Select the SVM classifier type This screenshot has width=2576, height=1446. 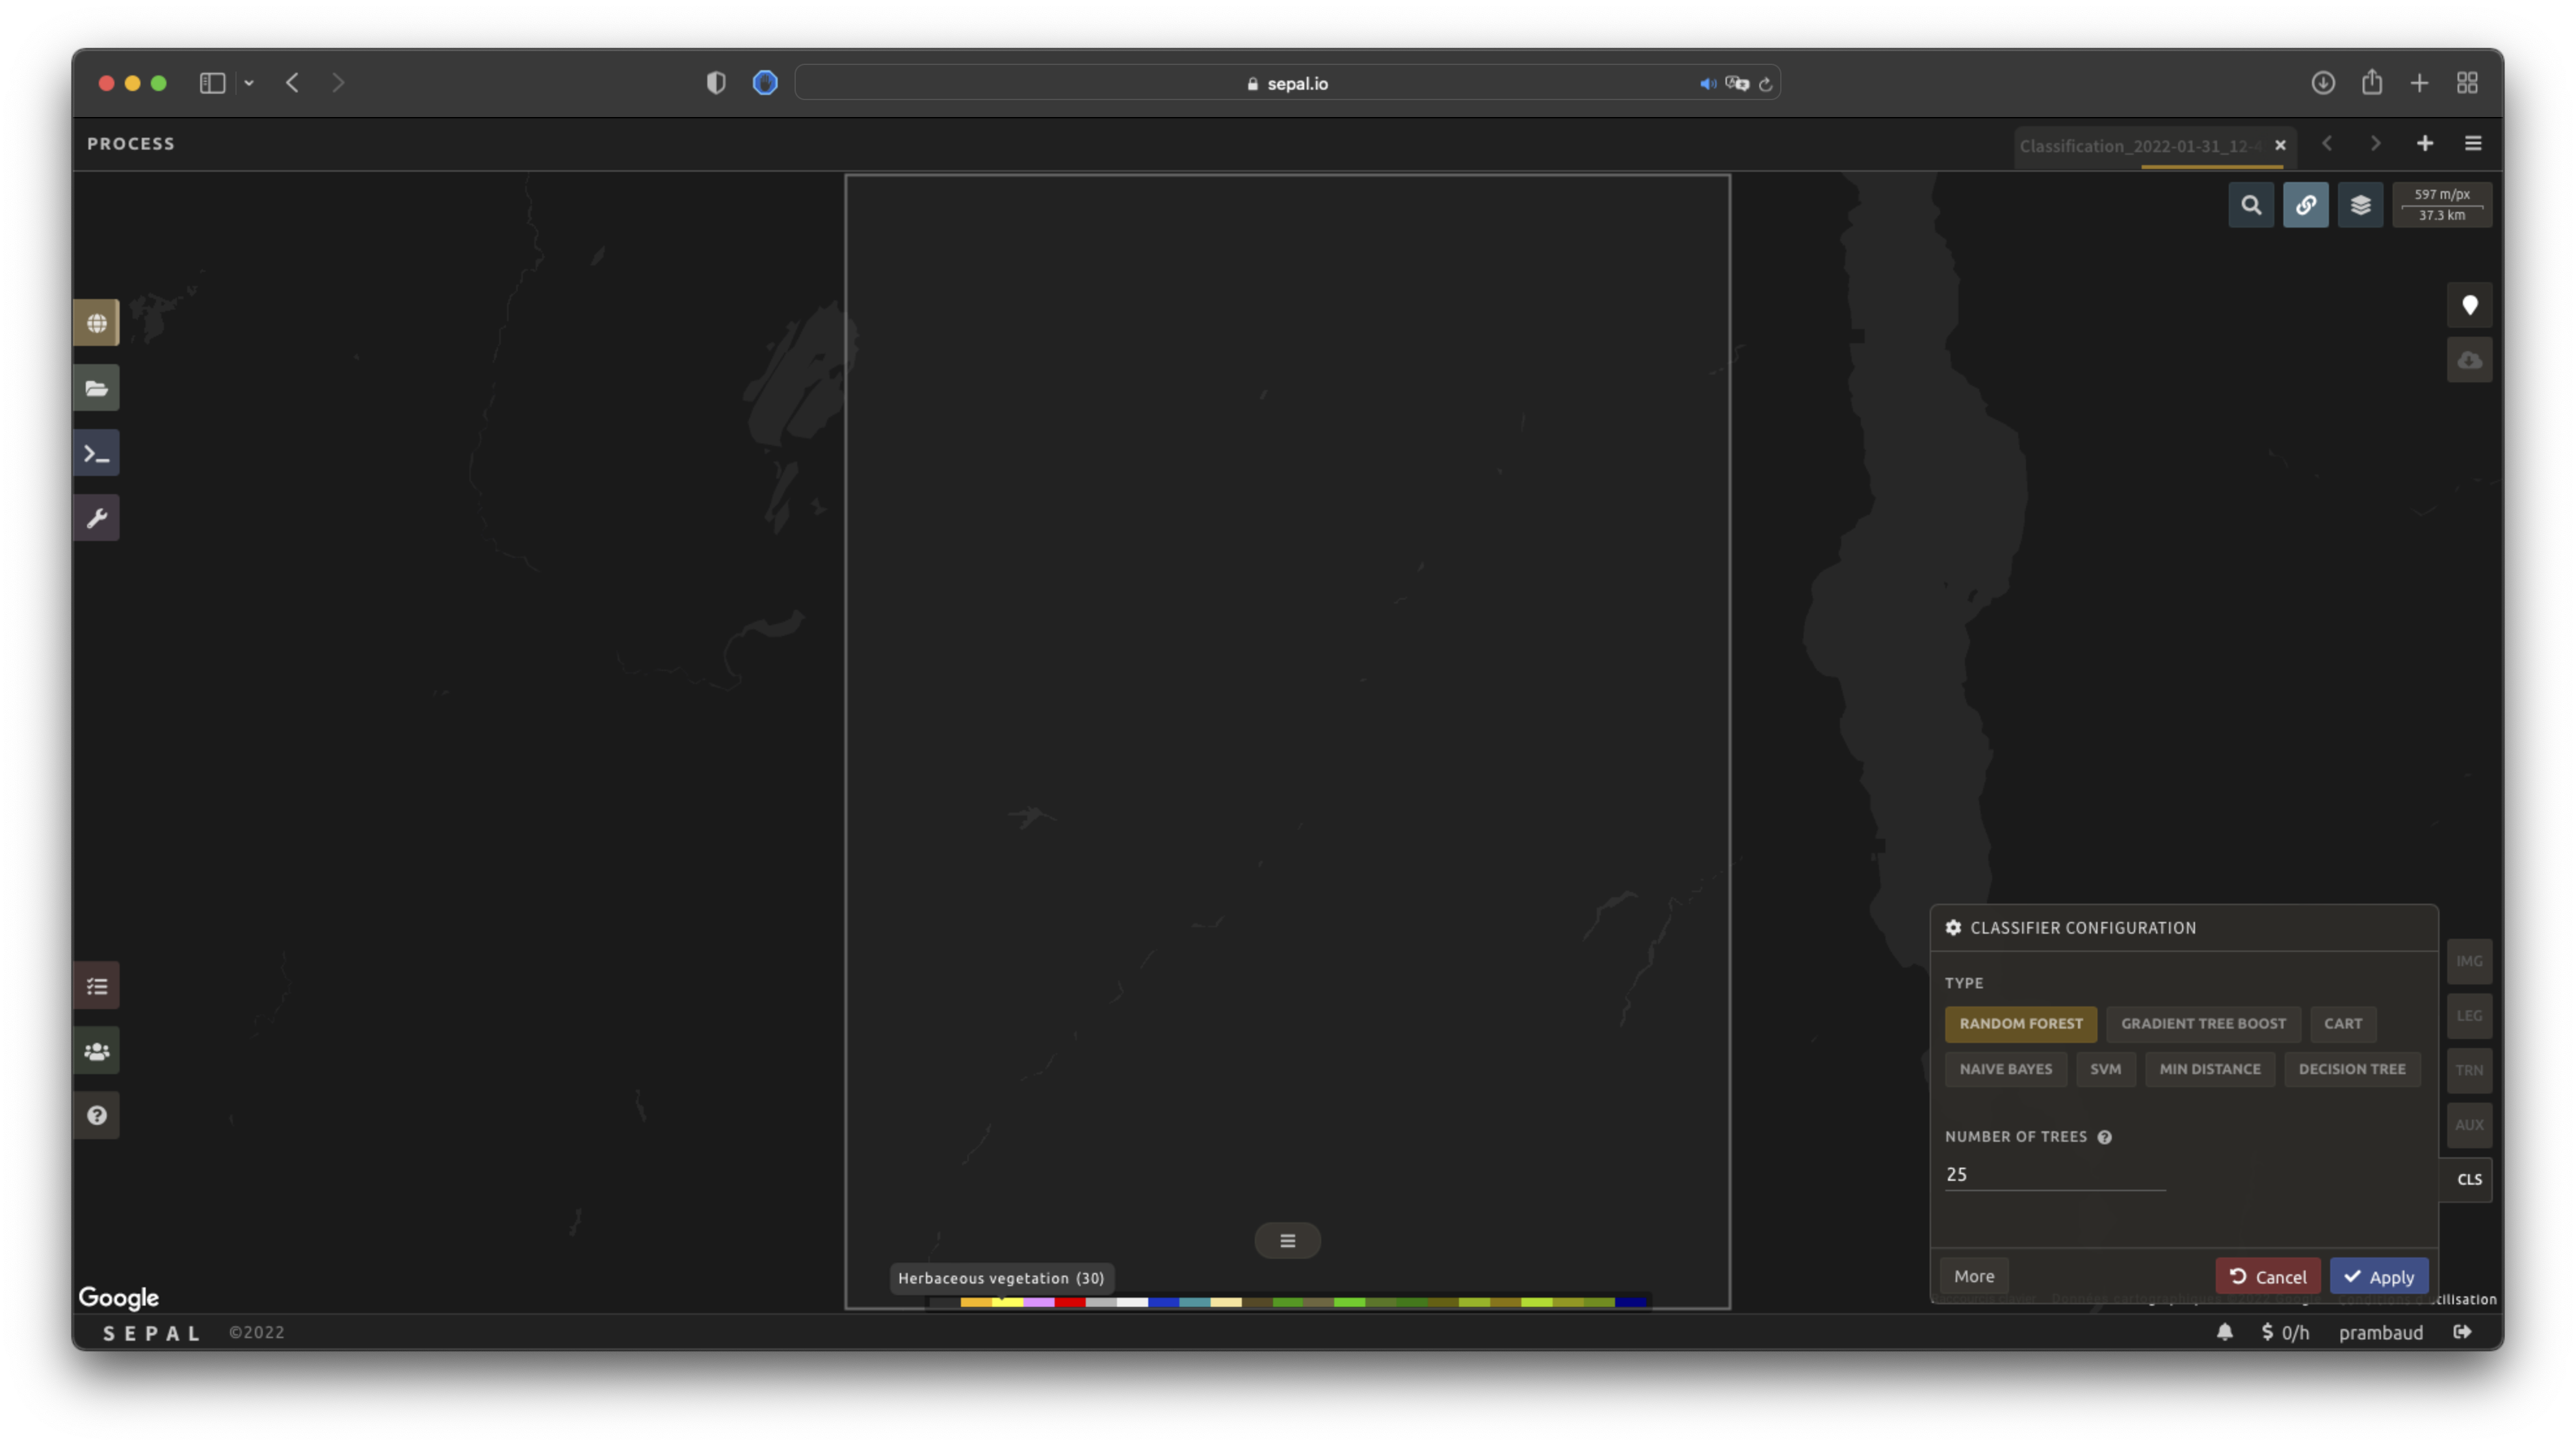point(2105,1069)
